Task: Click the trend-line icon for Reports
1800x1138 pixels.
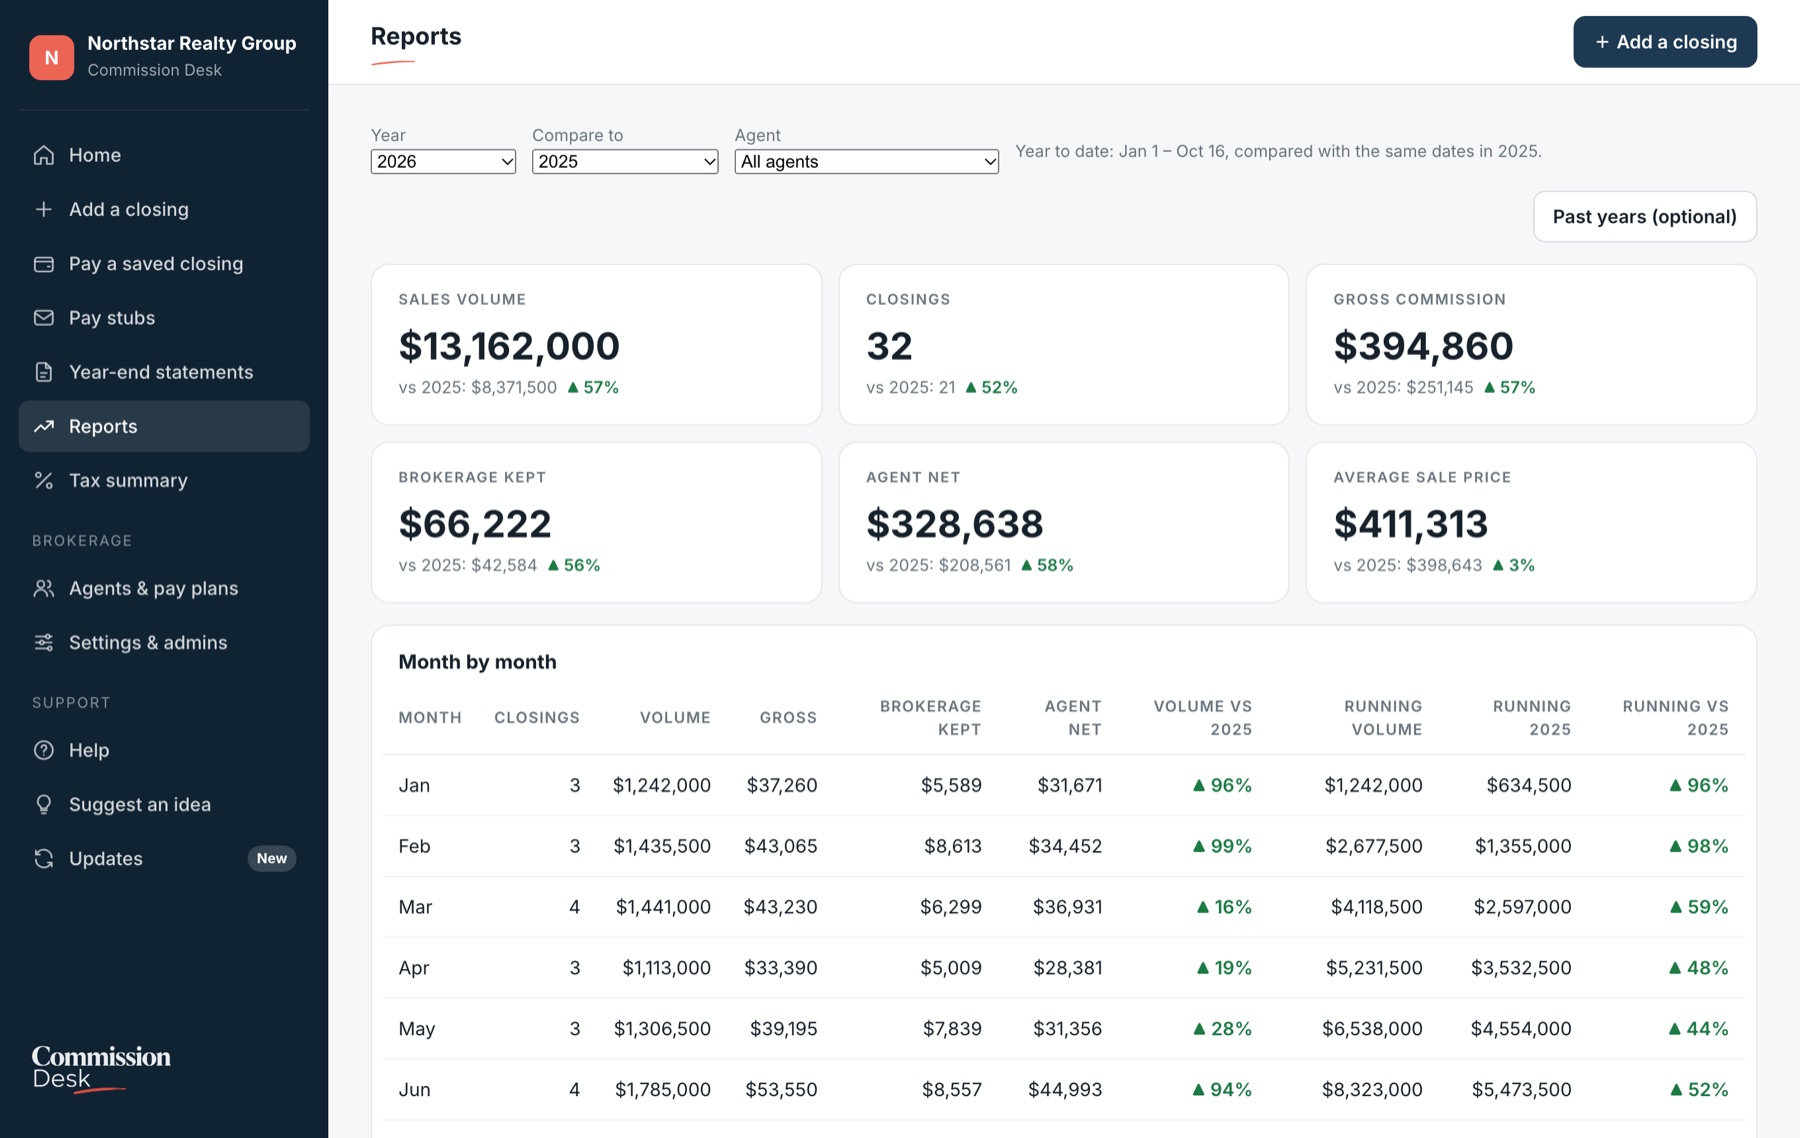Action: coord(43,426)
